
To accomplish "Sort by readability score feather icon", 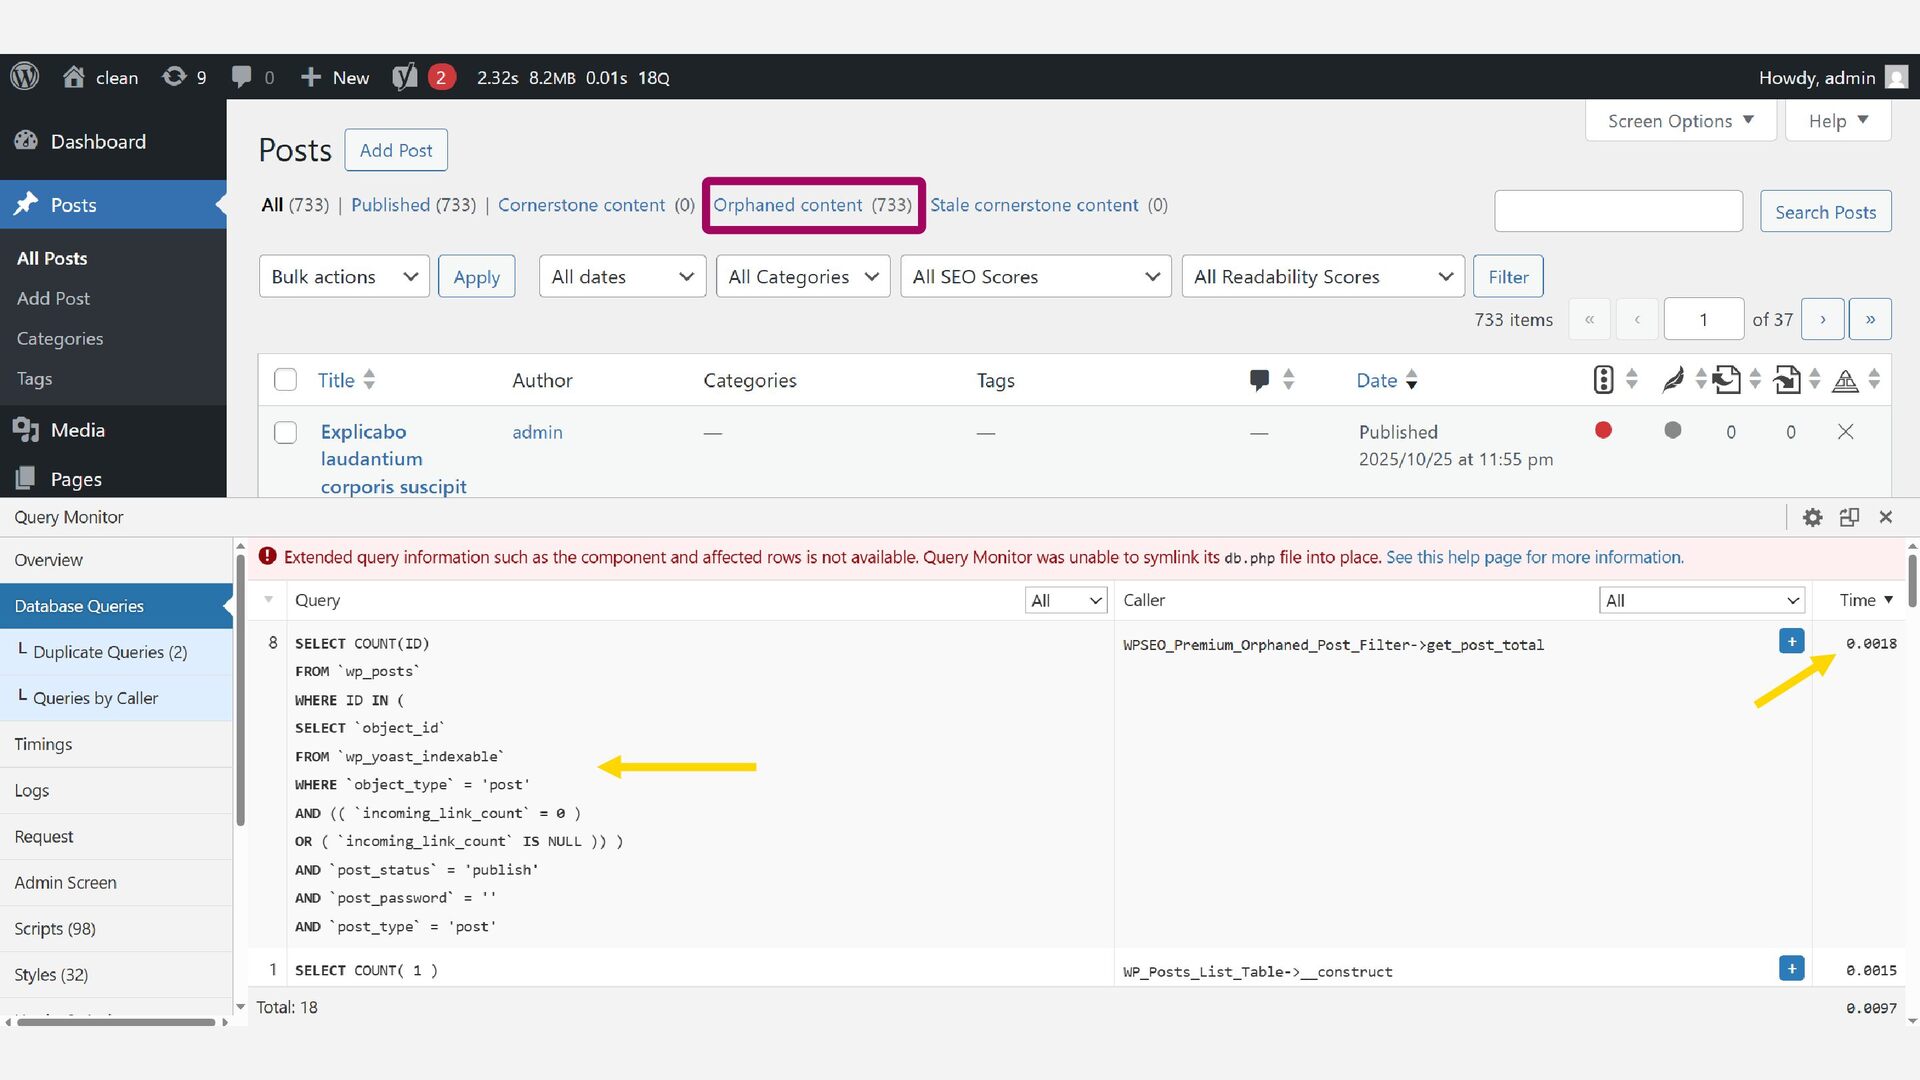I will coord(1672,380).
